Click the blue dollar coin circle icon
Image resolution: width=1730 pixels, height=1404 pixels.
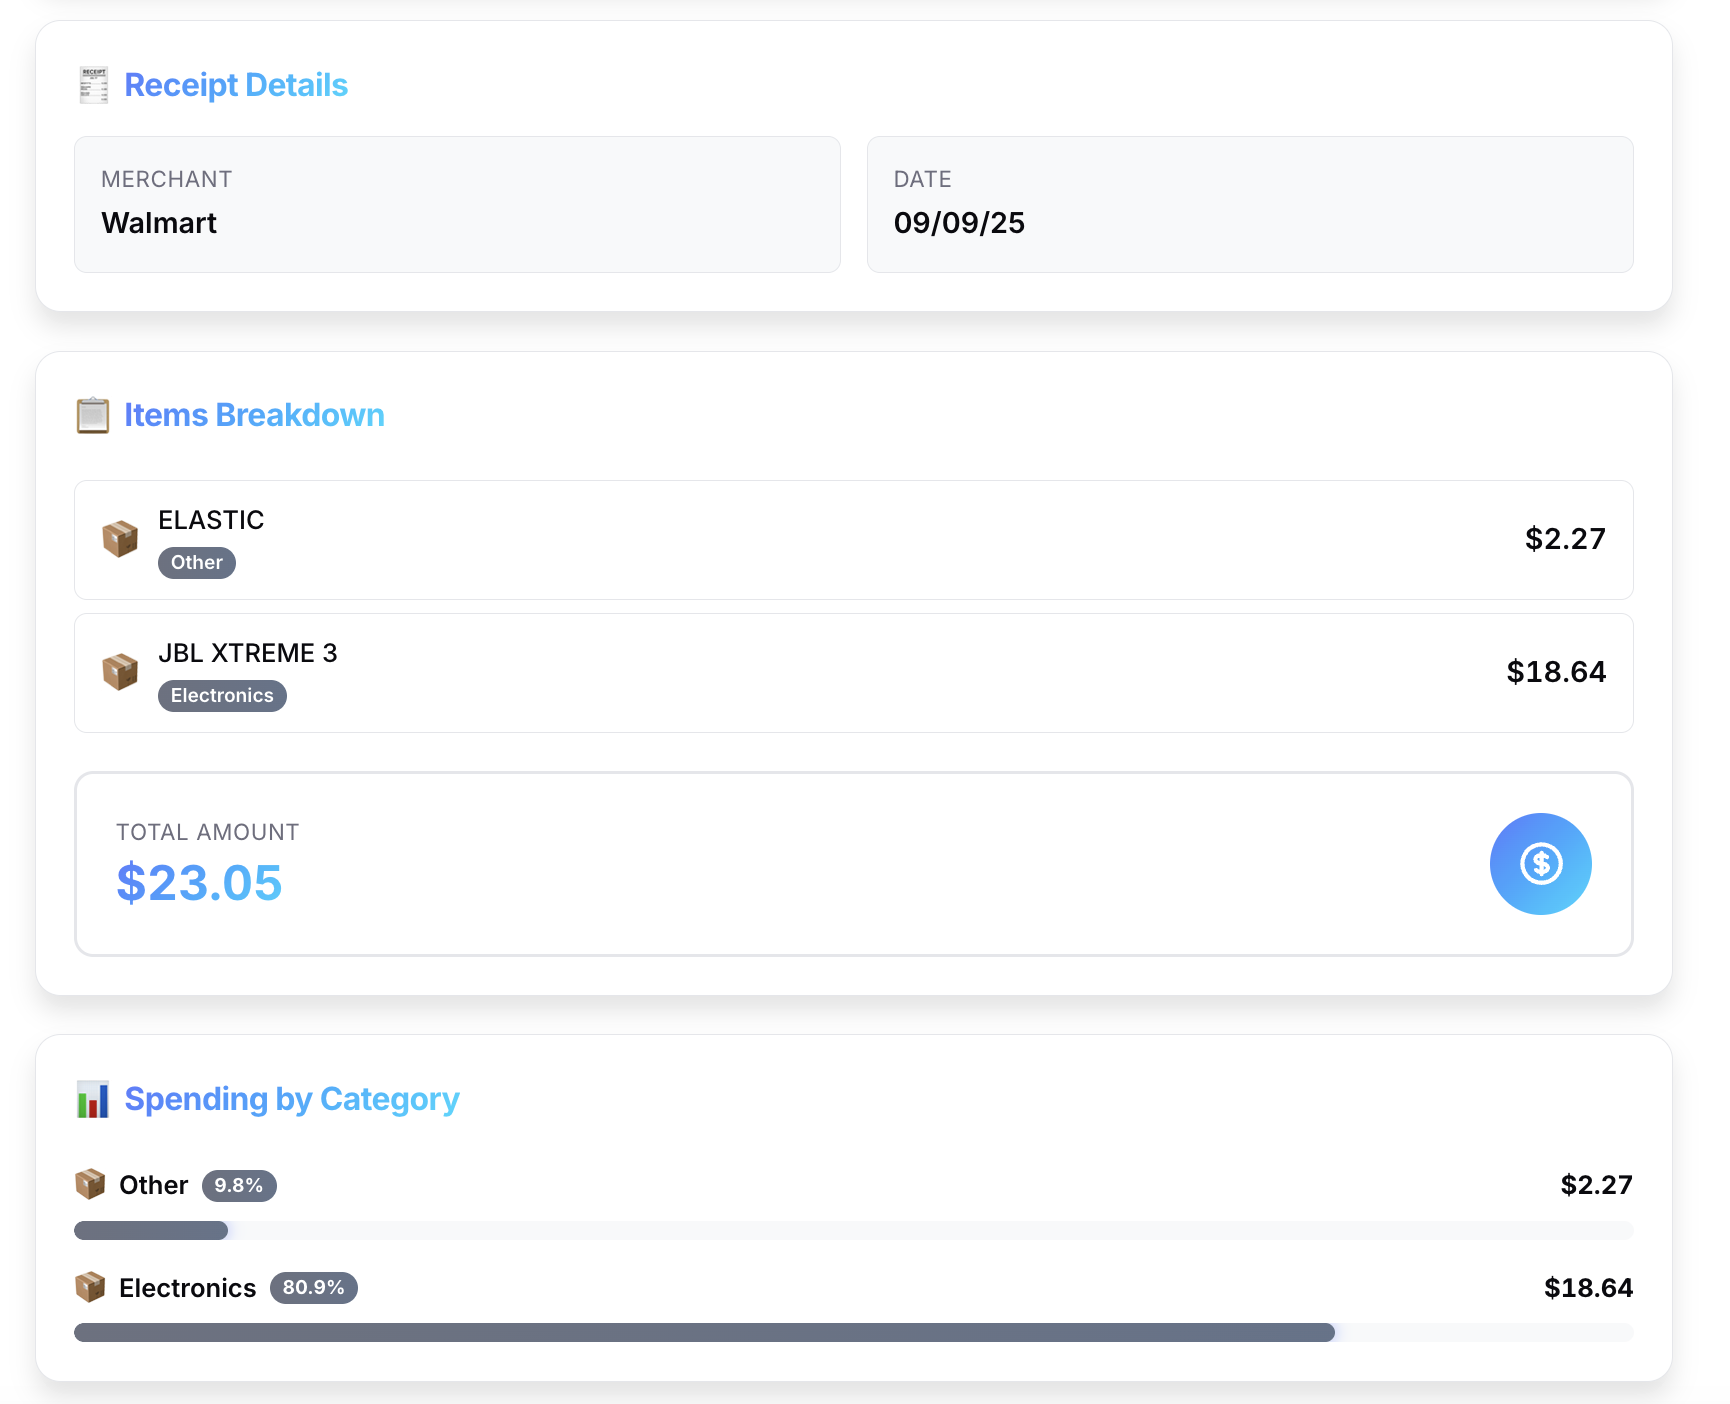point(1540,864)
